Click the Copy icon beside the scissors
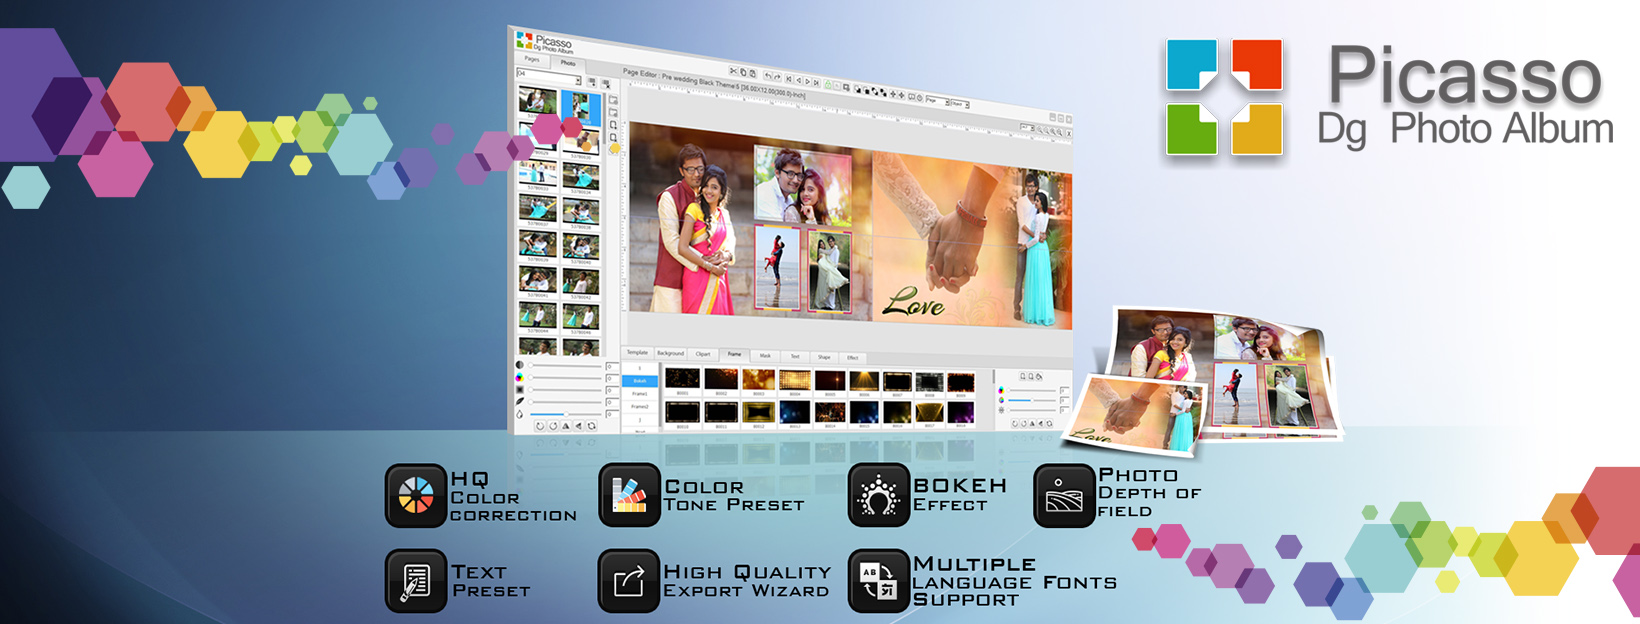This screenshot has height=624, width=1640. pyautogui.click(x=743, y=73)
